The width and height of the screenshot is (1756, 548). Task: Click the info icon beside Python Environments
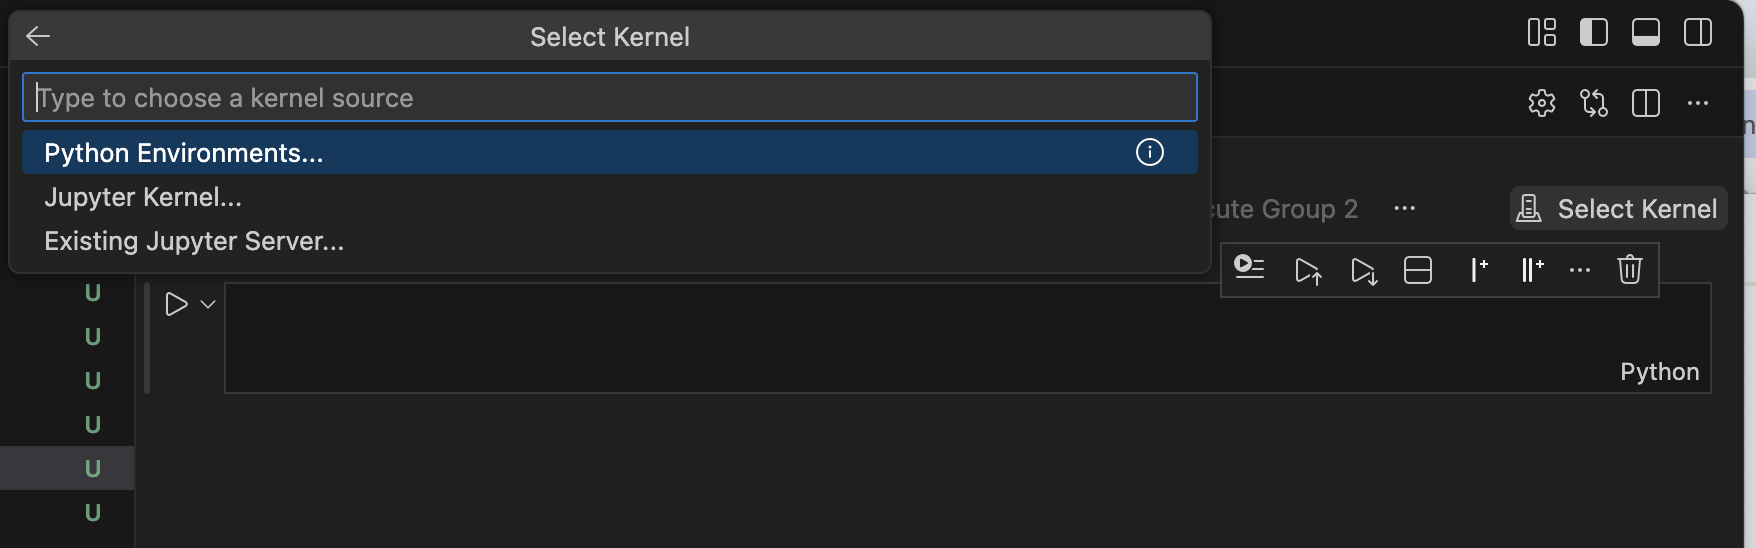point(1149,152)
